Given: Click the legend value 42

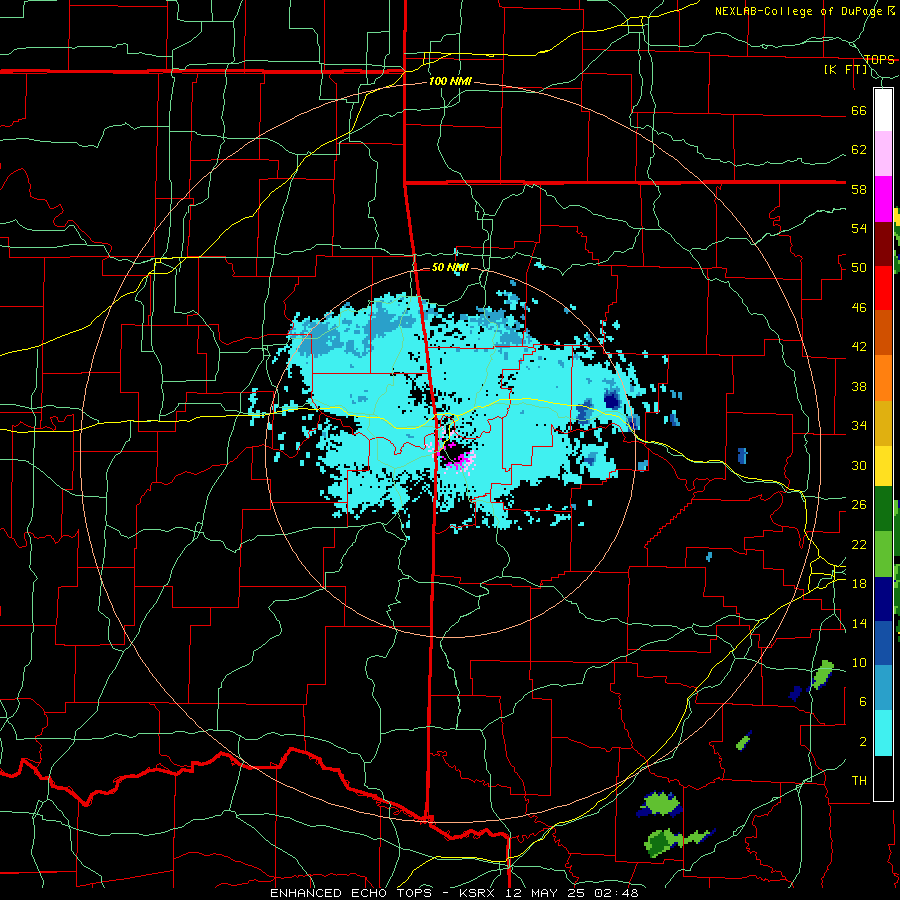Looking at the screenshot, I should point(859,347).
